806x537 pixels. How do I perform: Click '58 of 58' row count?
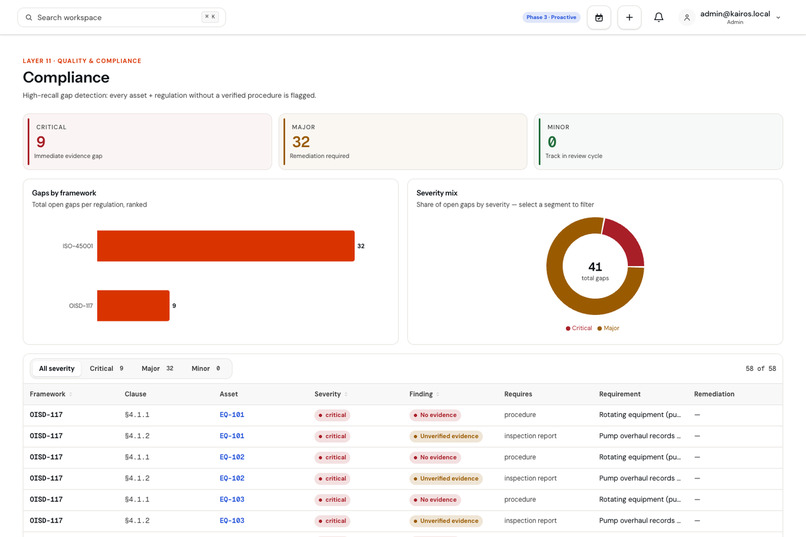[761, 368]
